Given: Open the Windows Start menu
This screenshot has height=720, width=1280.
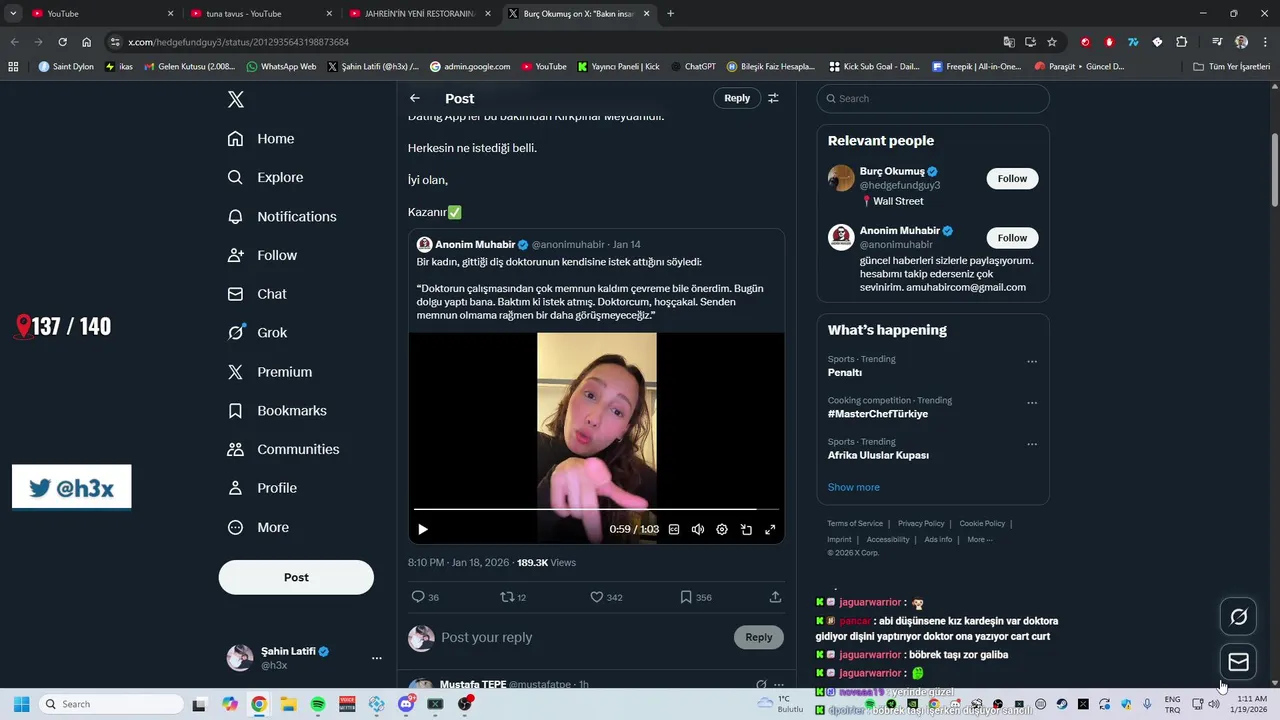Looking at the screenshot, I should (x=21, y=704).
